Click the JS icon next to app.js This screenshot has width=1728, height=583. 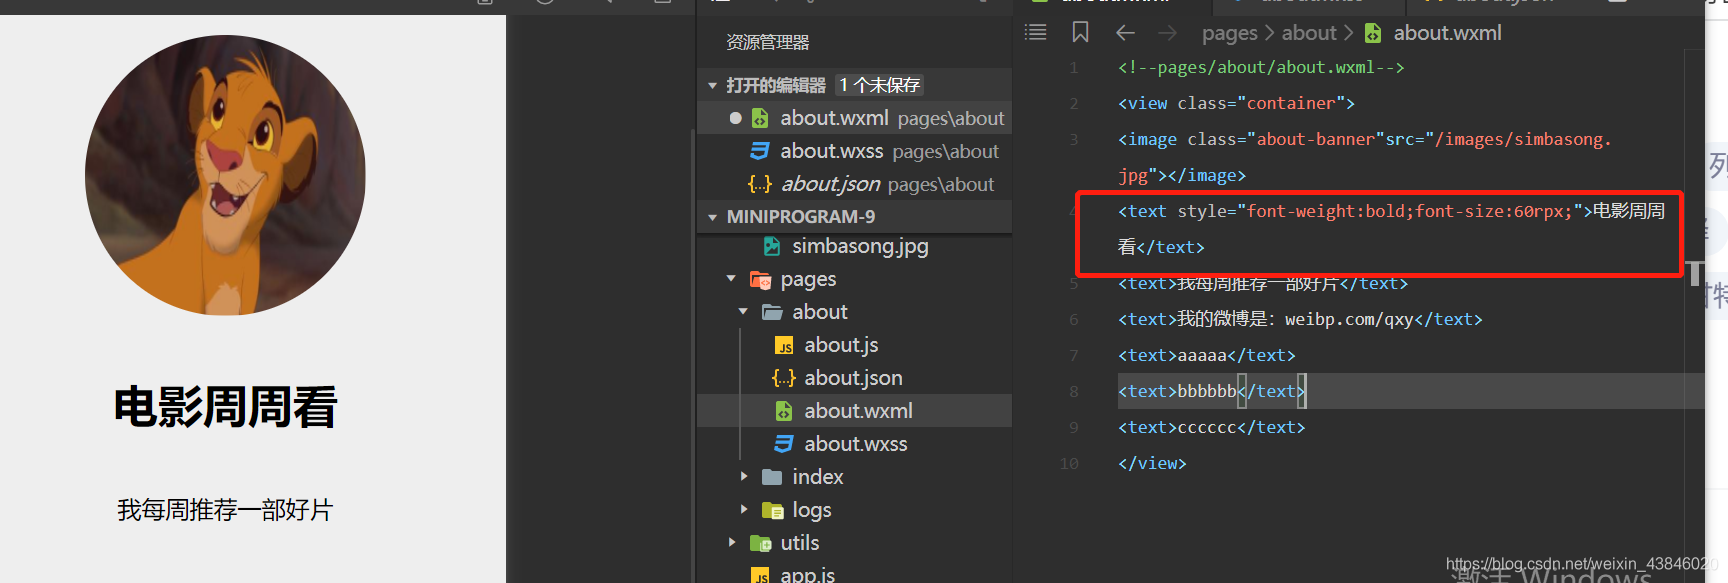760,576
